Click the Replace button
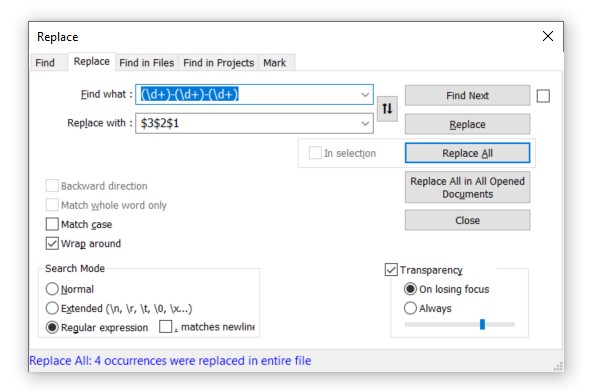 click(467, 124)
